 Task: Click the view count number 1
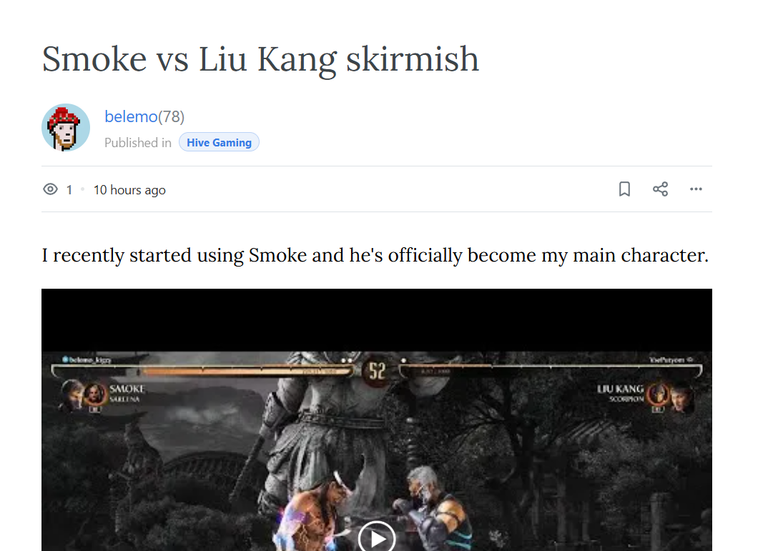69,190
